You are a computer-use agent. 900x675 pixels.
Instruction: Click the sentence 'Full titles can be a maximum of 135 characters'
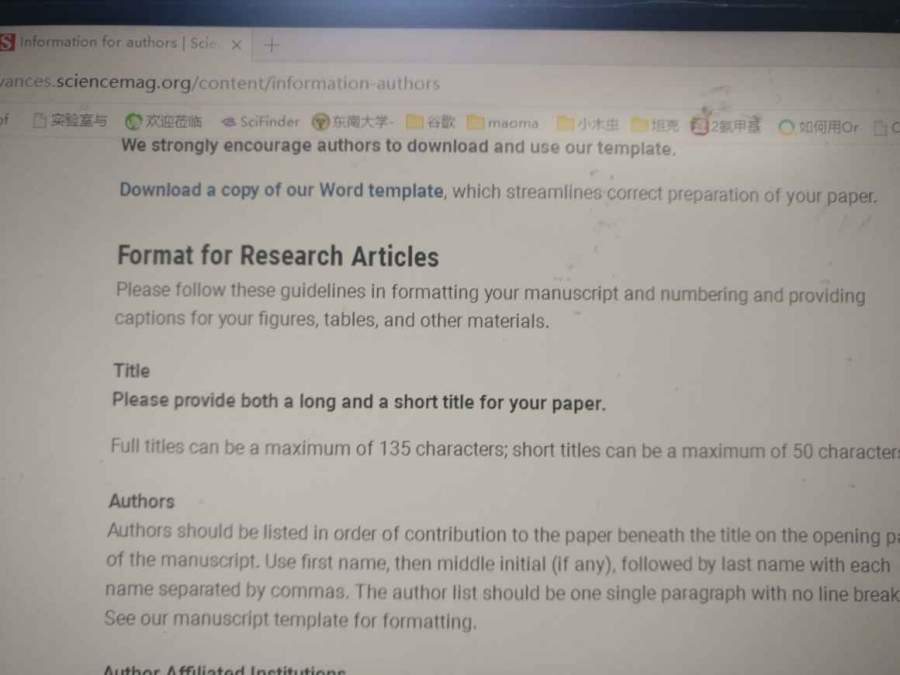point(308,448)
